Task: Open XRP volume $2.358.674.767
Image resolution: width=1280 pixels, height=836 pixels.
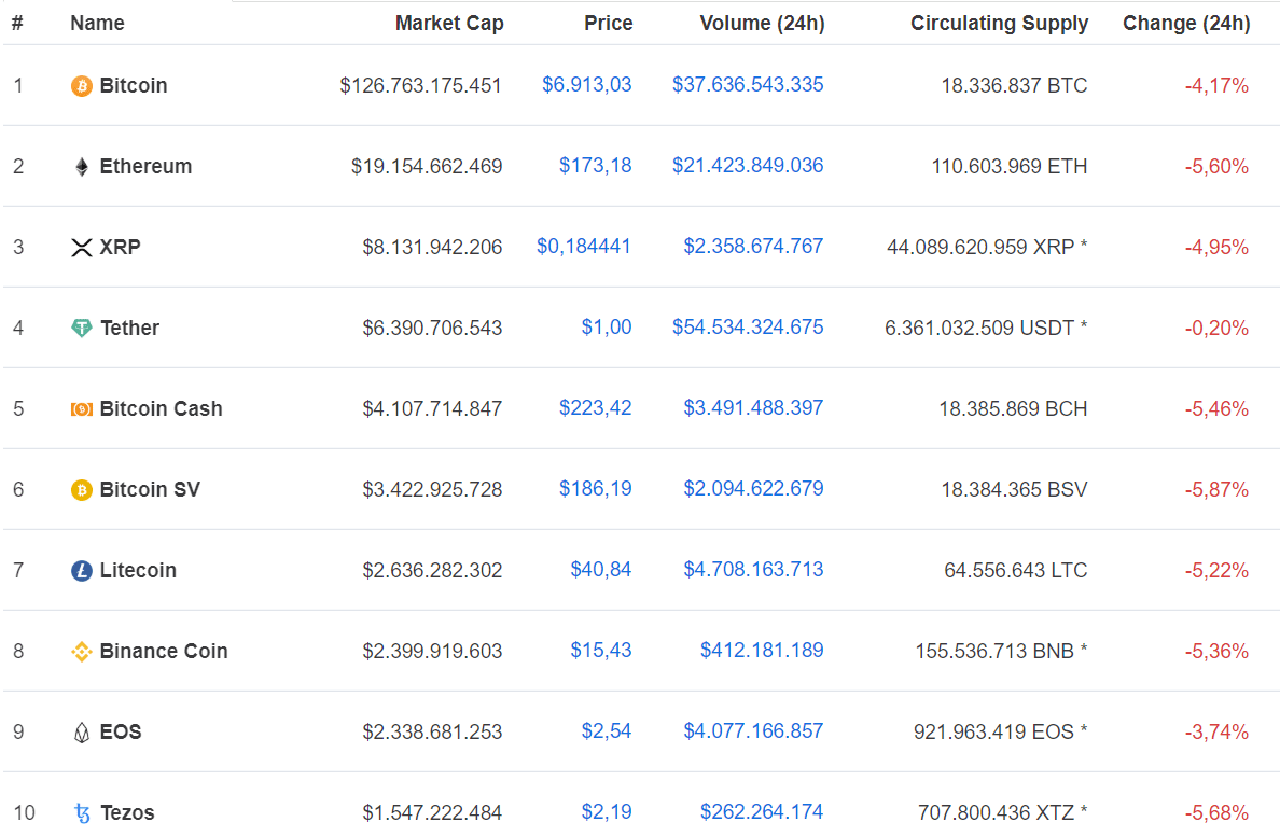Action: pyautogui.click(x=754, y=246)
